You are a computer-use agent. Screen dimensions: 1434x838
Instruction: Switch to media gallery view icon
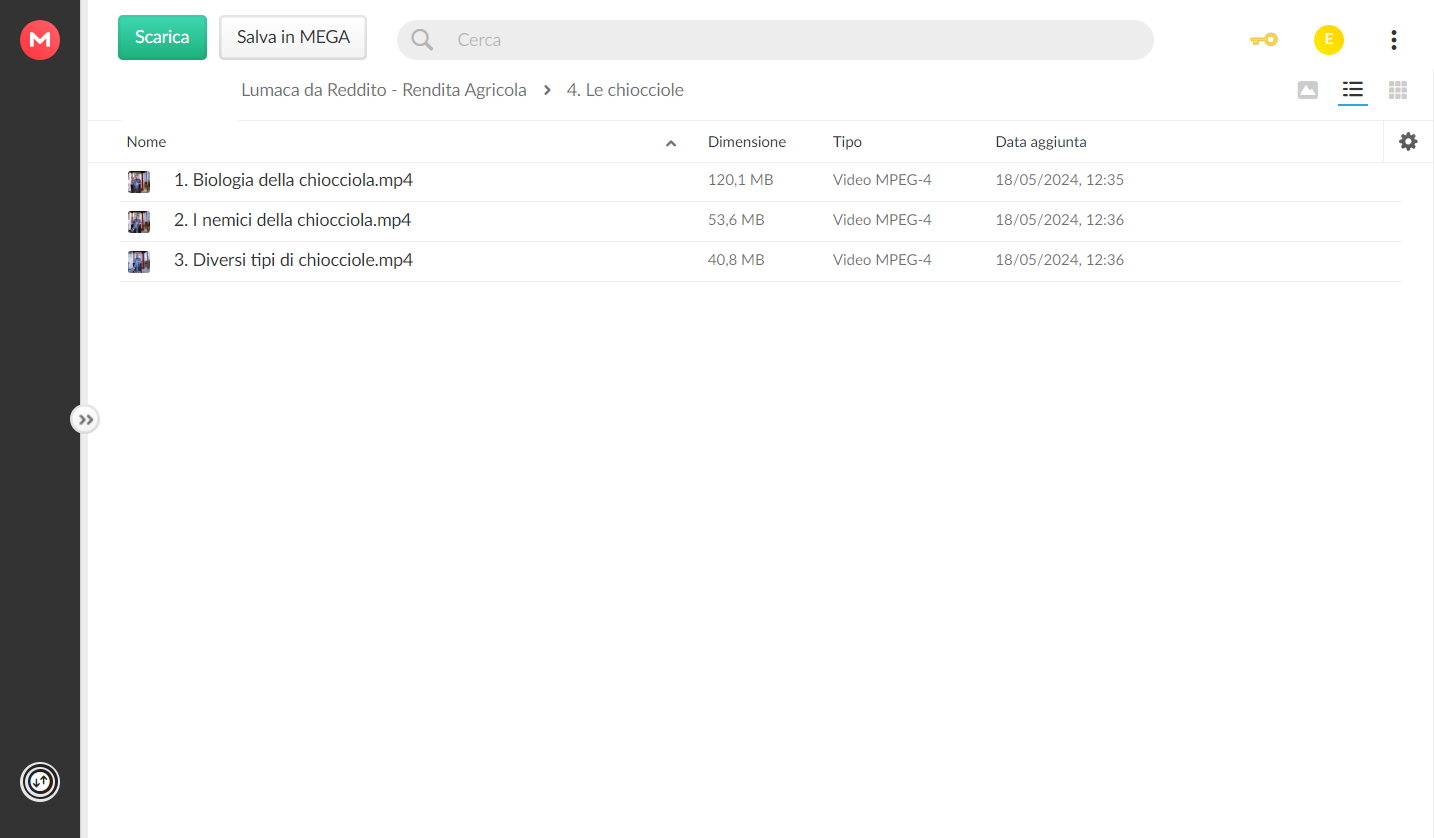(1307, 90)
